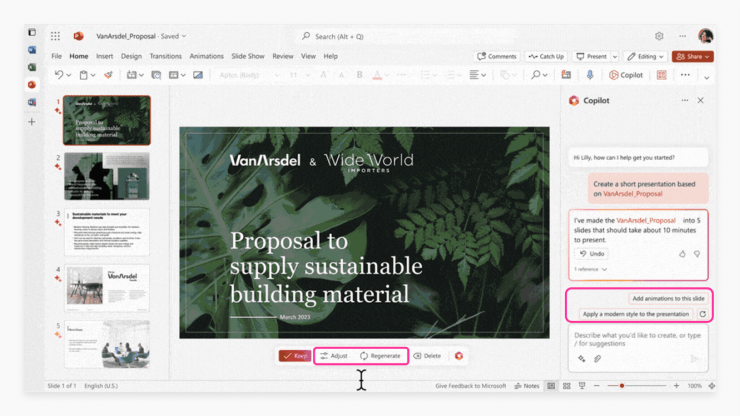Viewport: 740px width, 416px height.
Task: Click the zoom in plus button
Action: point(676,386)
